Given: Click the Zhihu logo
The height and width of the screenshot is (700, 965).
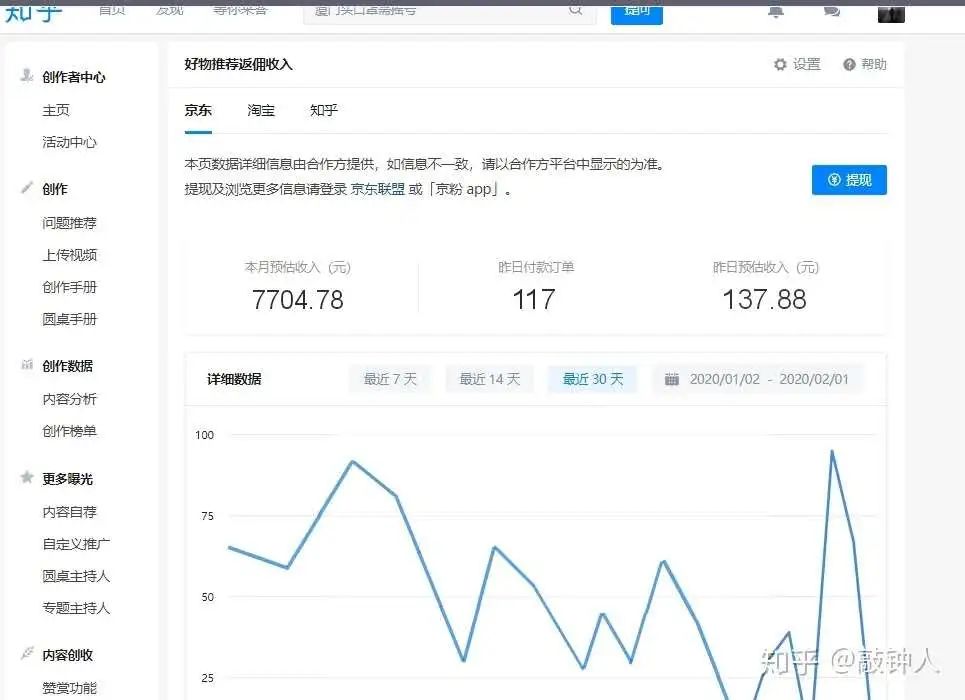Looking at the screenshot, I should (x=34, y=14).
